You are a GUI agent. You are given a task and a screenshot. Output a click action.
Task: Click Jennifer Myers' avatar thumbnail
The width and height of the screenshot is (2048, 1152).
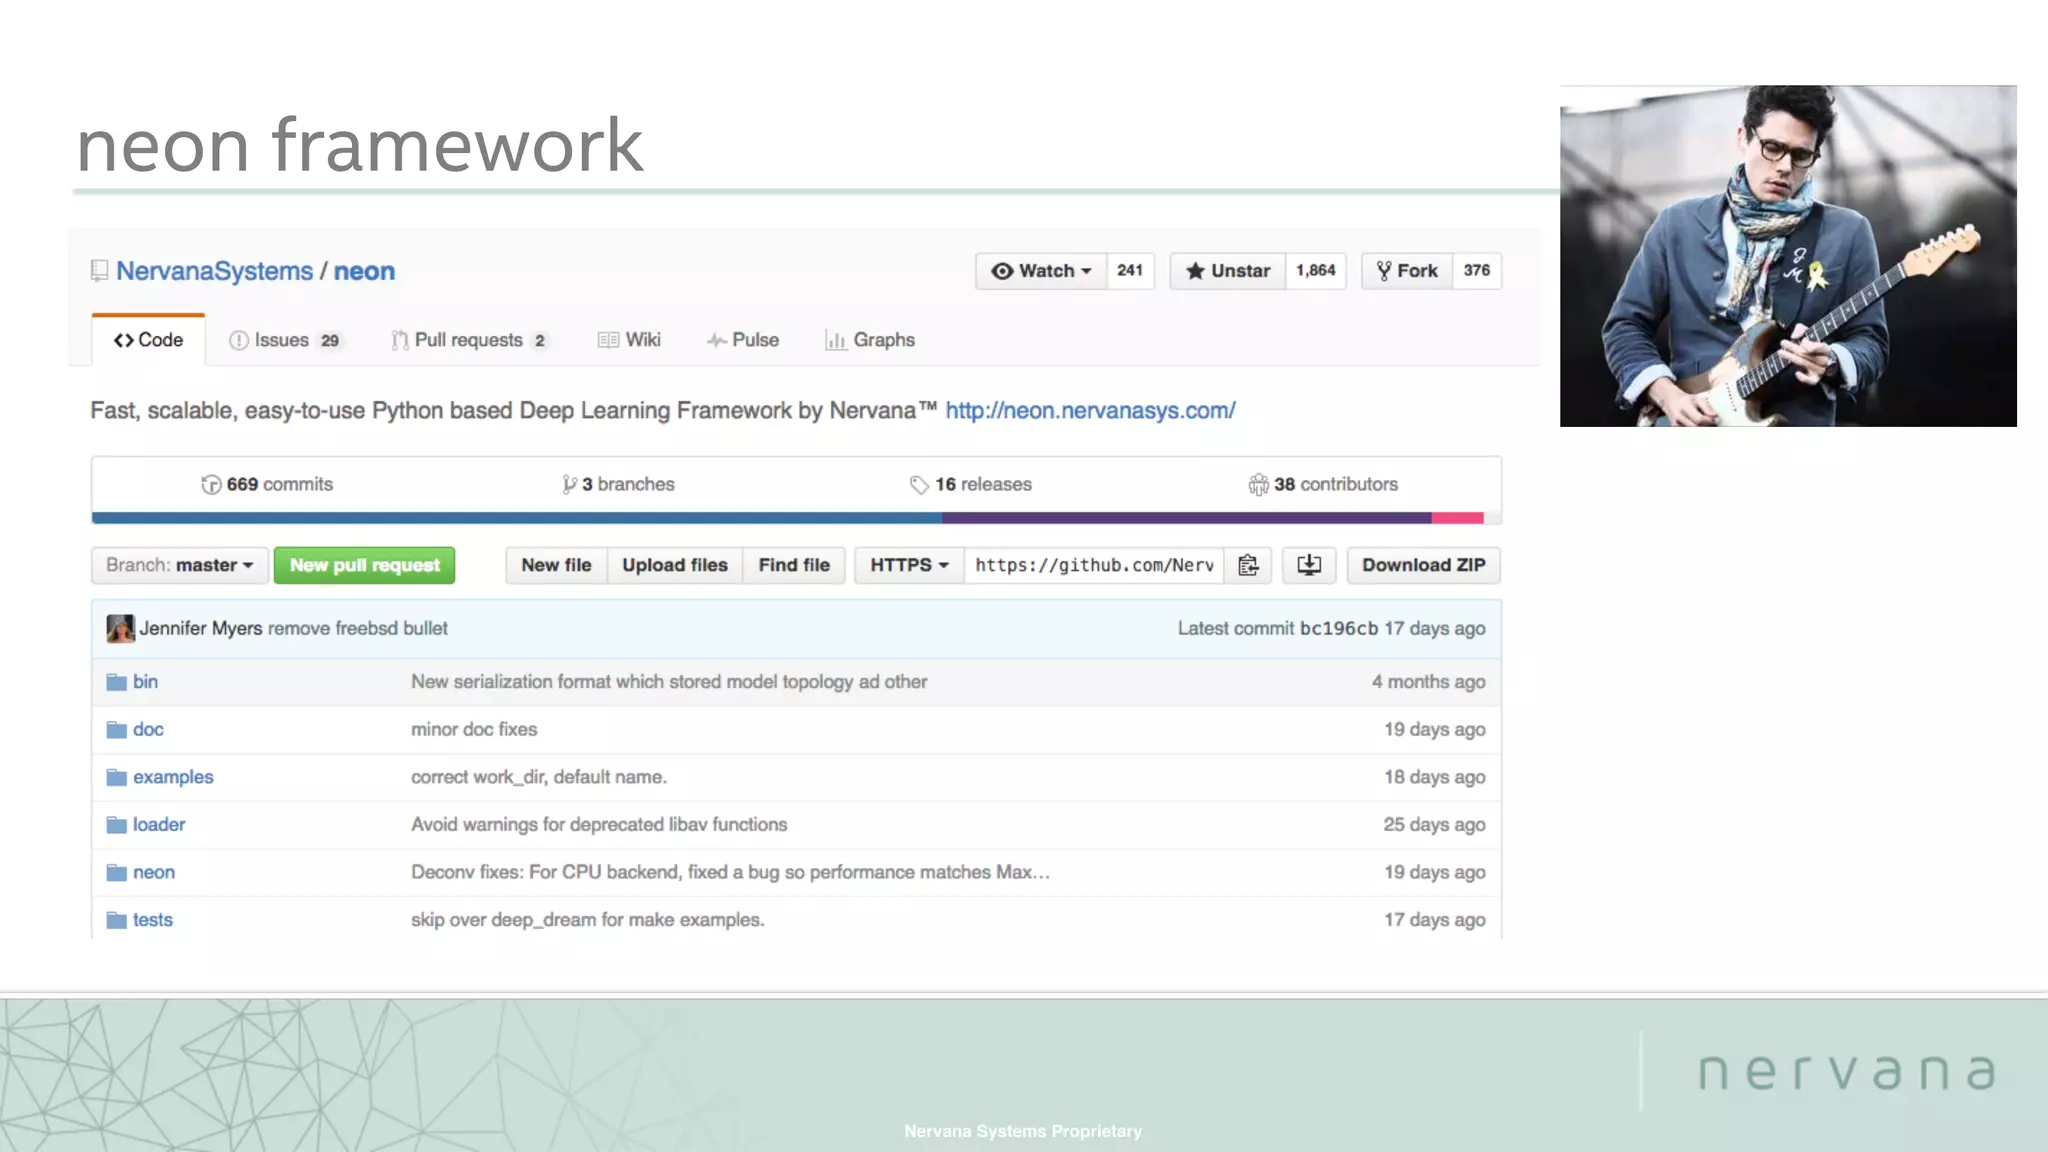click(120, 628)
